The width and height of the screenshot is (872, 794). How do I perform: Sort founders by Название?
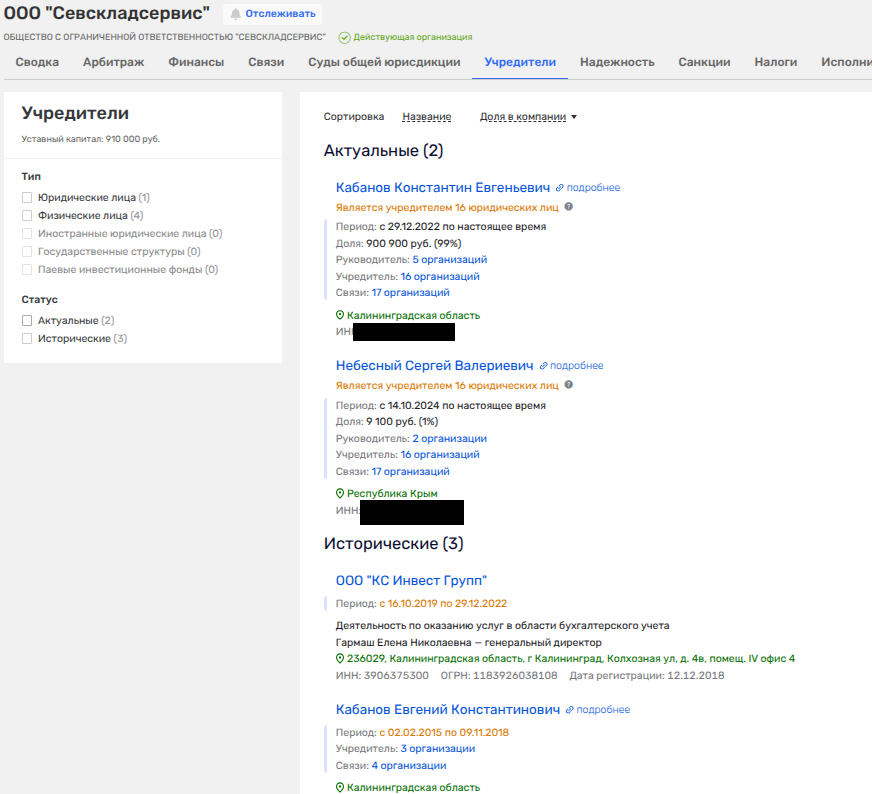[x=426, y=117]
